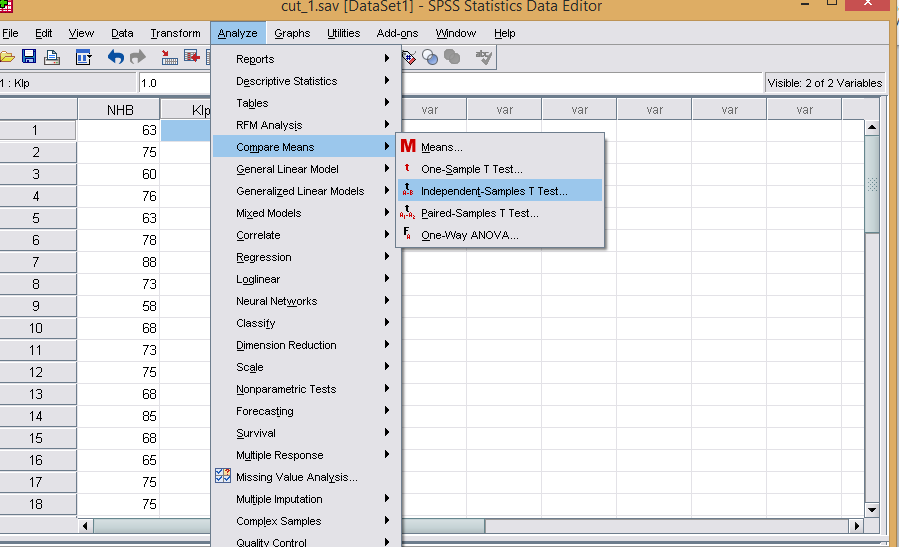Click NHB cell with value 88
The height and width of the screenshot is (547, 899).
(x=119, y=262)
